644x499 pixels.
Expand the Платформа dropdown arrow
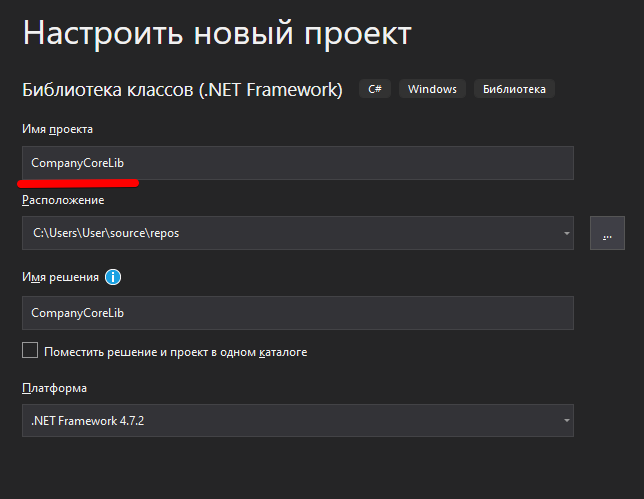coord(566,421)
